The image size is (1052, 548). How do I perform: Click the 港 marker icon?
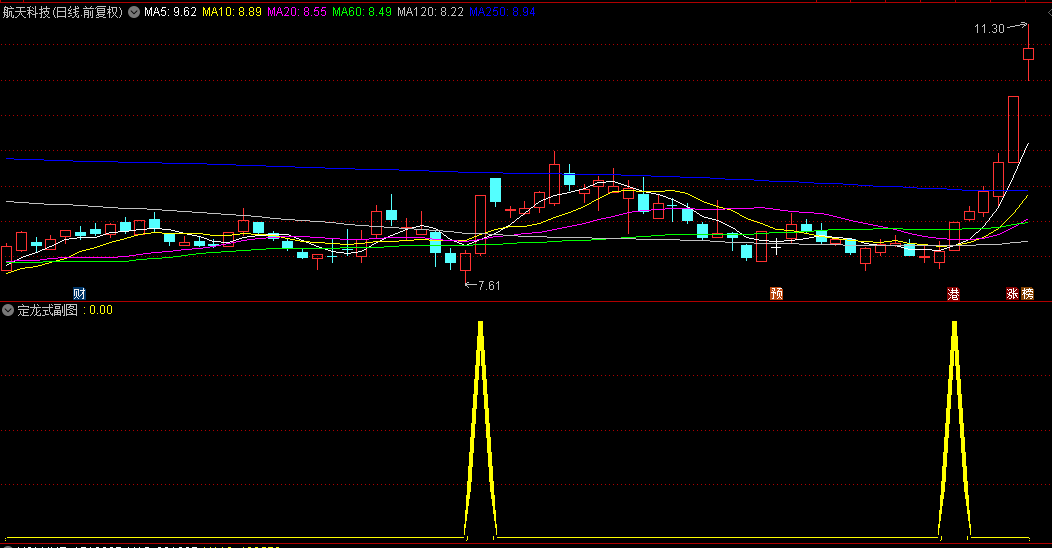(953, 293)
